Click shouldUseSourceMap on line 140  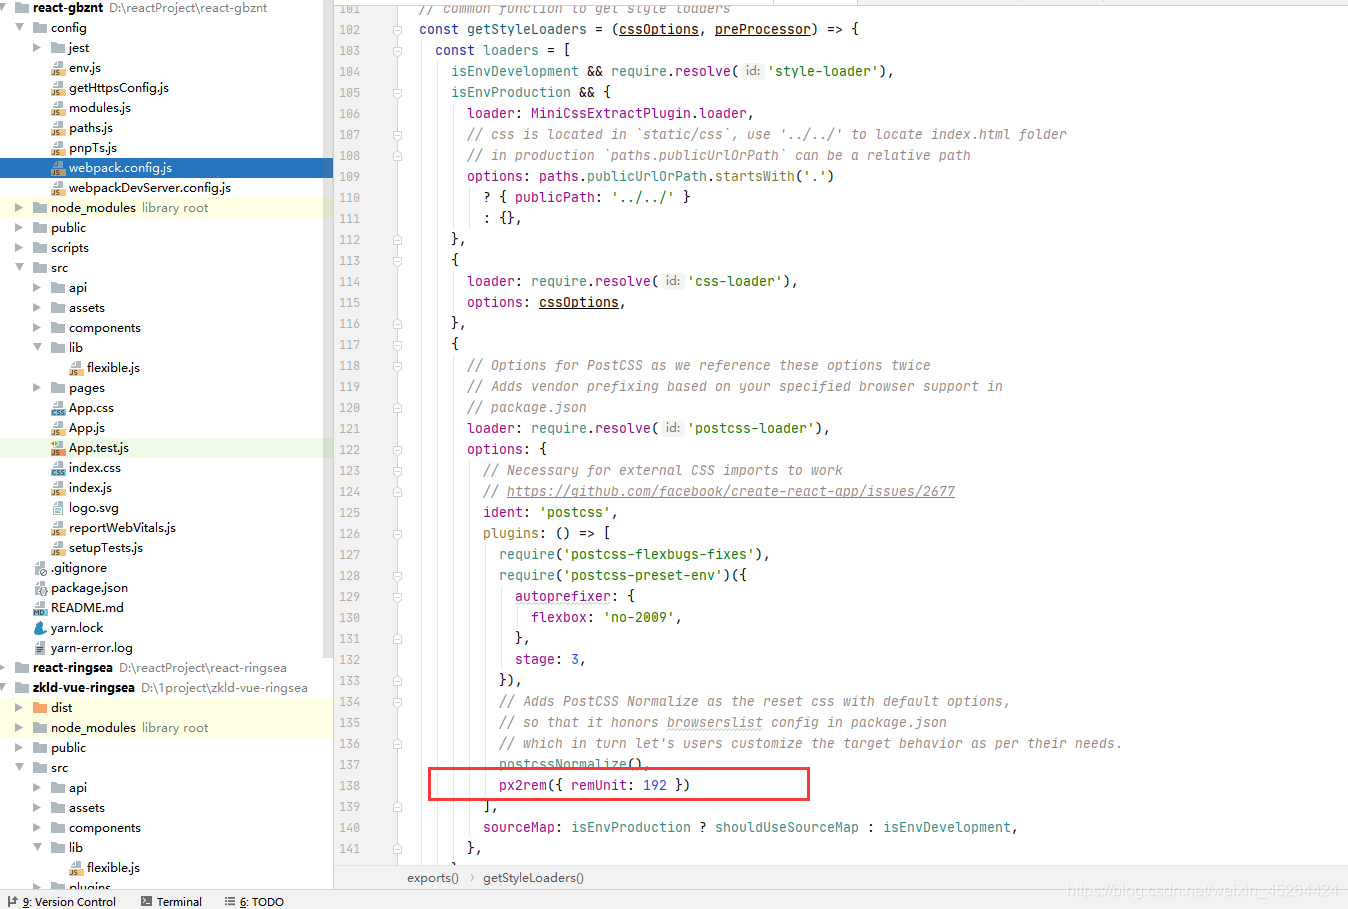(787, 828)
